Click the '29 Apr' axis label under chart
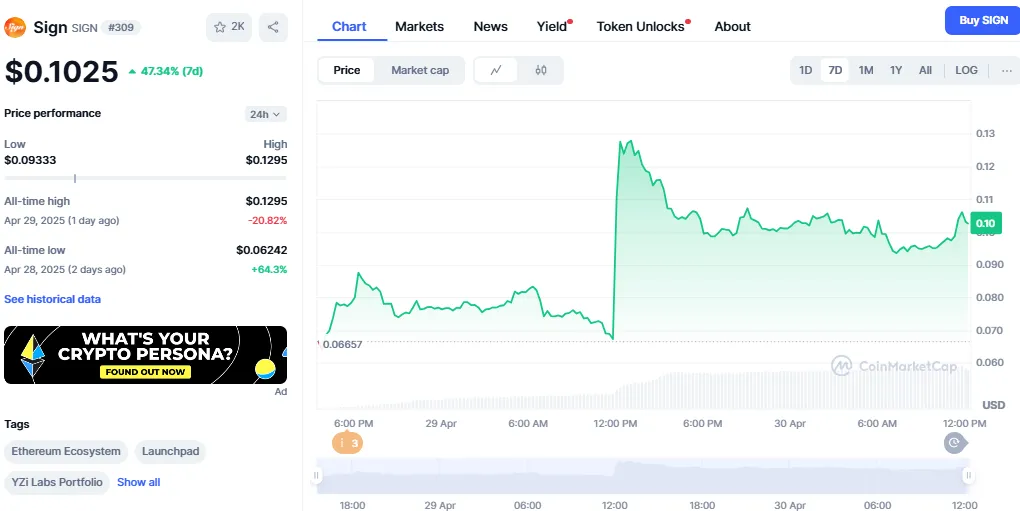1020x511 pixels. (x=441, y=423)
